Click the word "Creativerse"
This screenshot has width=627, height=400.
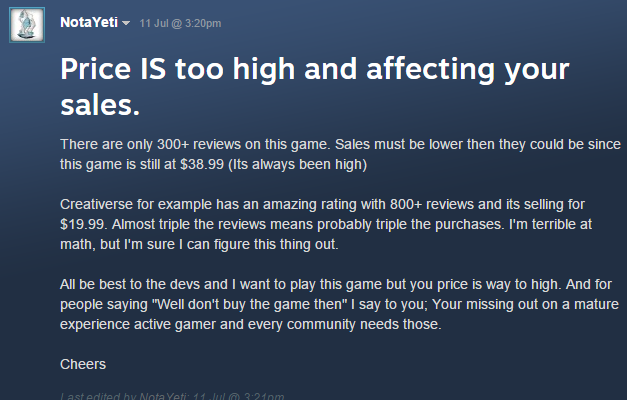click(97, 202)
